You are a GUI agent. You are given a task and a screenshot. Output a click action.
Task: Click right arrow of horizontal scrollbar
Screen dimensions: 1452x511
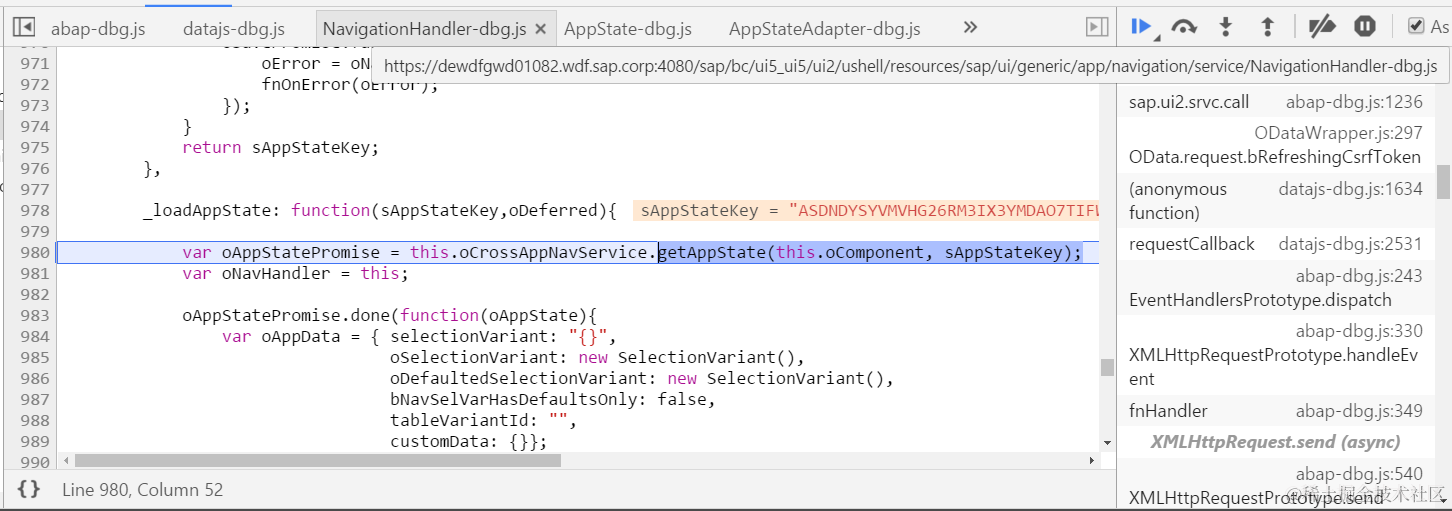pos(1092,461)
